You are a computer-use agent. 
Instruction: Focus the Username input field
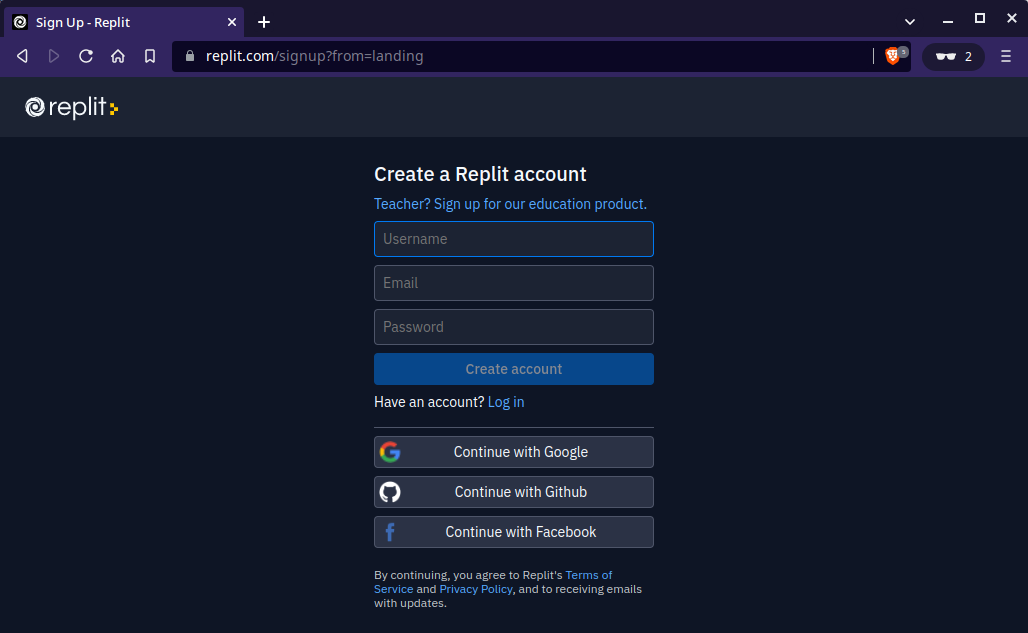(x=513, y=239)
